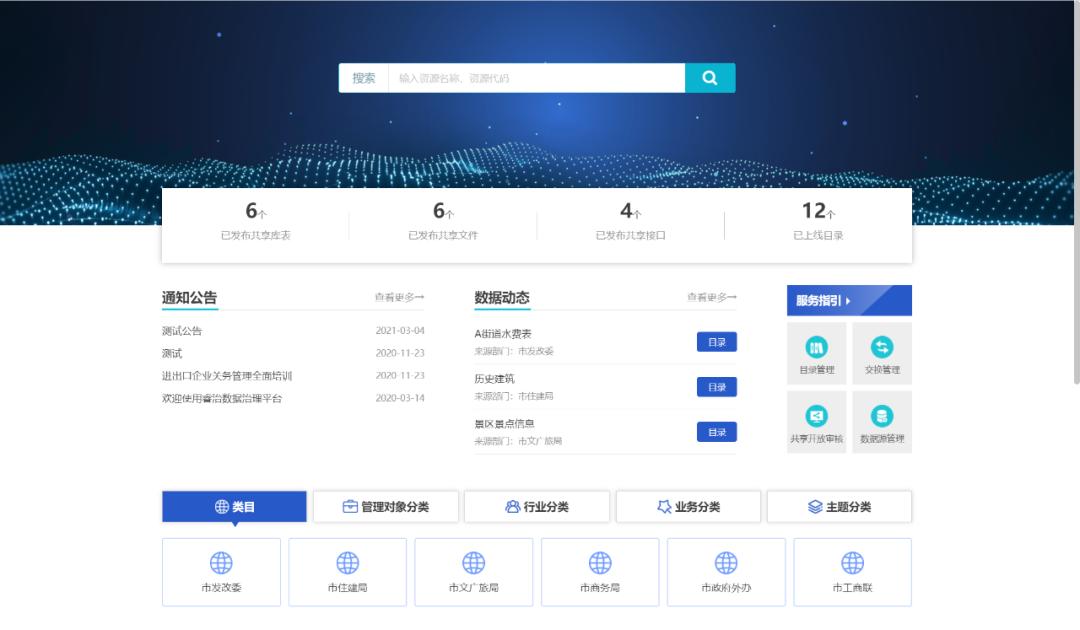Viewport: 1080px width, 630px height.
Task: Open the 市政府外办 department card
Action: tap(725, 571)
